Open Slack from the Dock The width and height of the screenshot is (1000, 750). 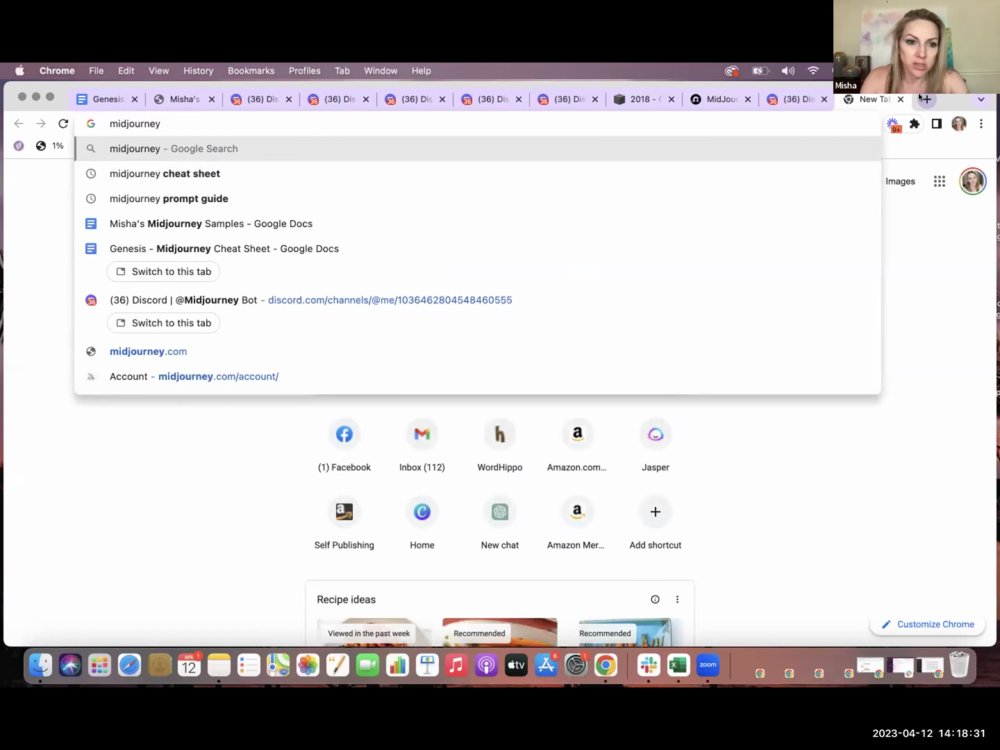(649, 665)
